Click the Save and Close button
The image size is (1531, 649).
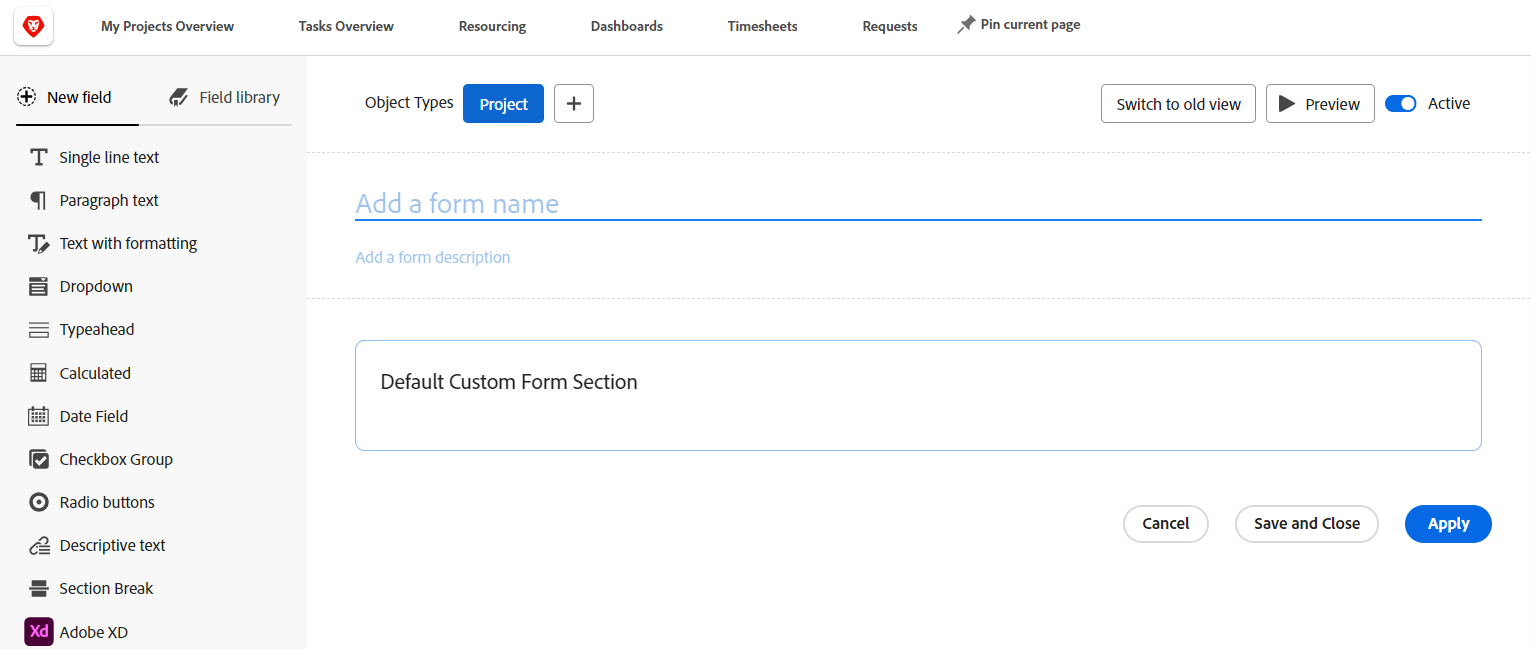(1306, 524)
